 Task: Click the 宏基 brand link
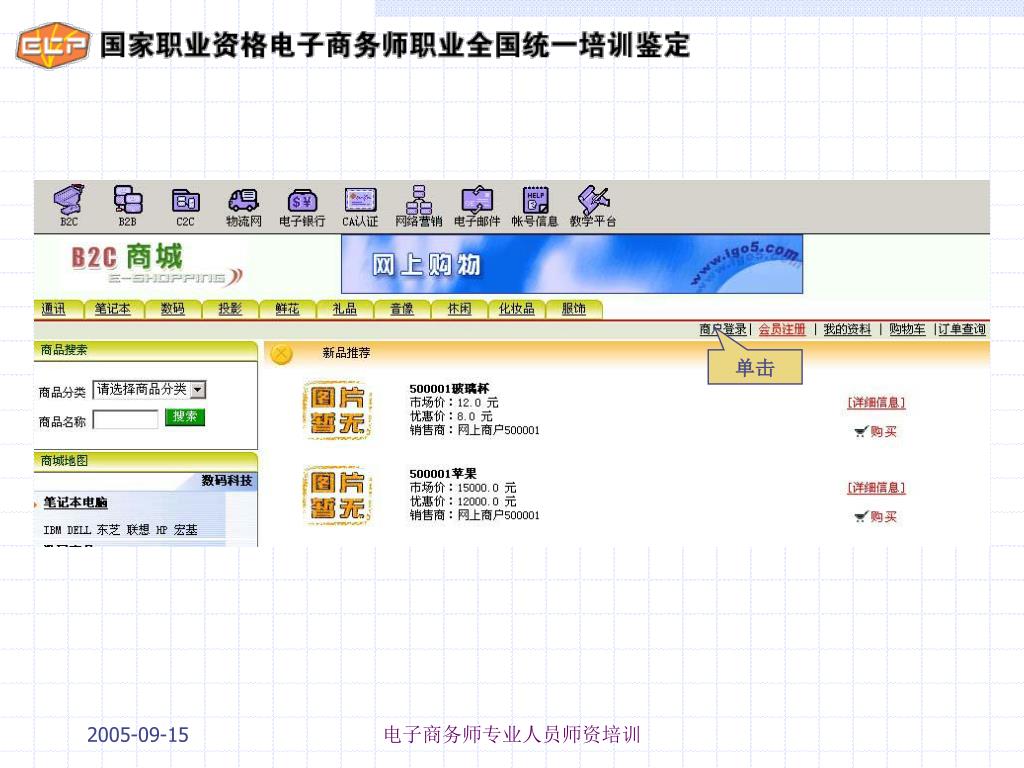point(185,530)
